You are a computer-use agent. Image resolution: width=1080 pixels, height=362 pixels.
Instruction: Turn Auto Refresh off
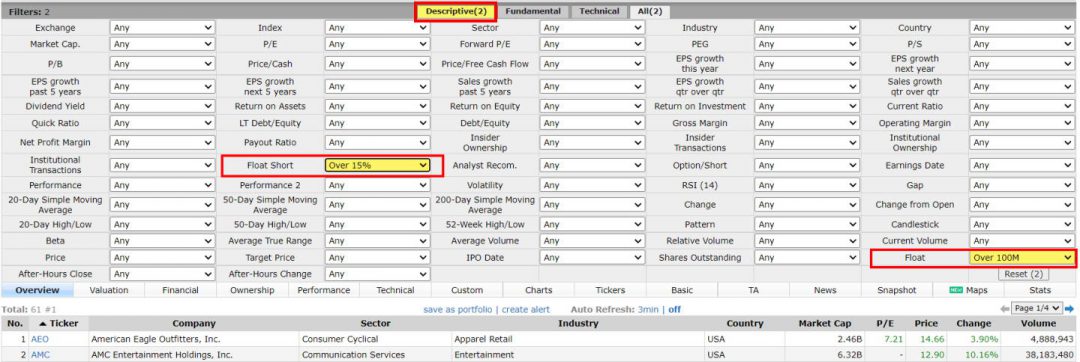(674, 309)
